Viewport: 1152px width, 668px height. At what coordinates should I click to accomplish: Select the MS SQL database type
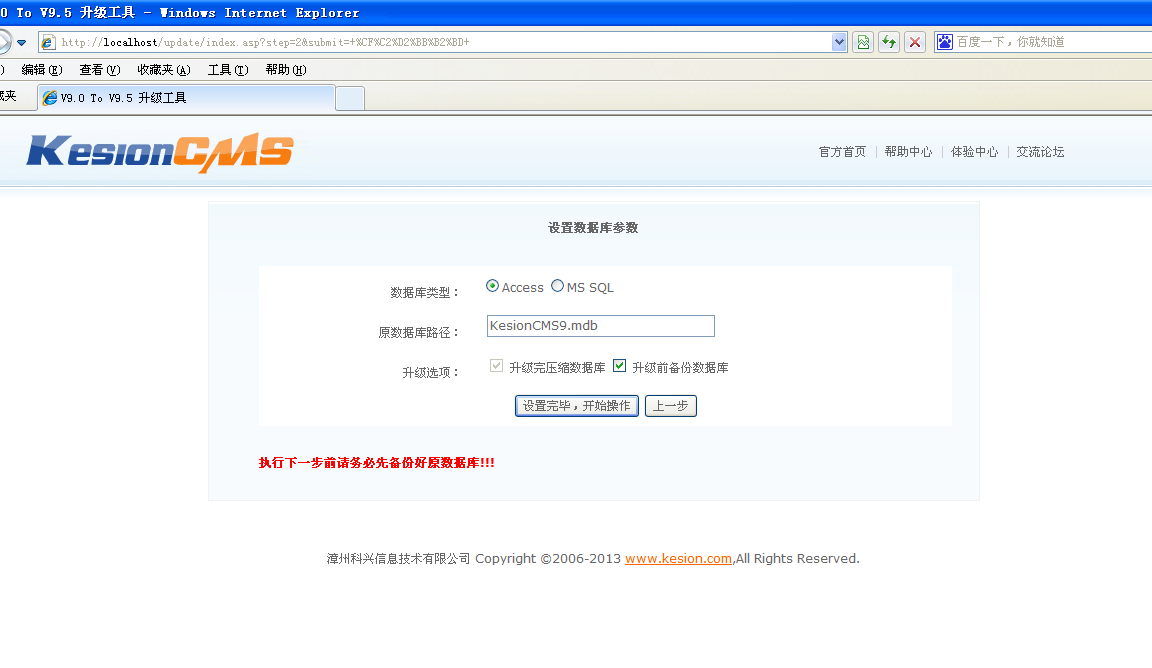pos(556,287)
